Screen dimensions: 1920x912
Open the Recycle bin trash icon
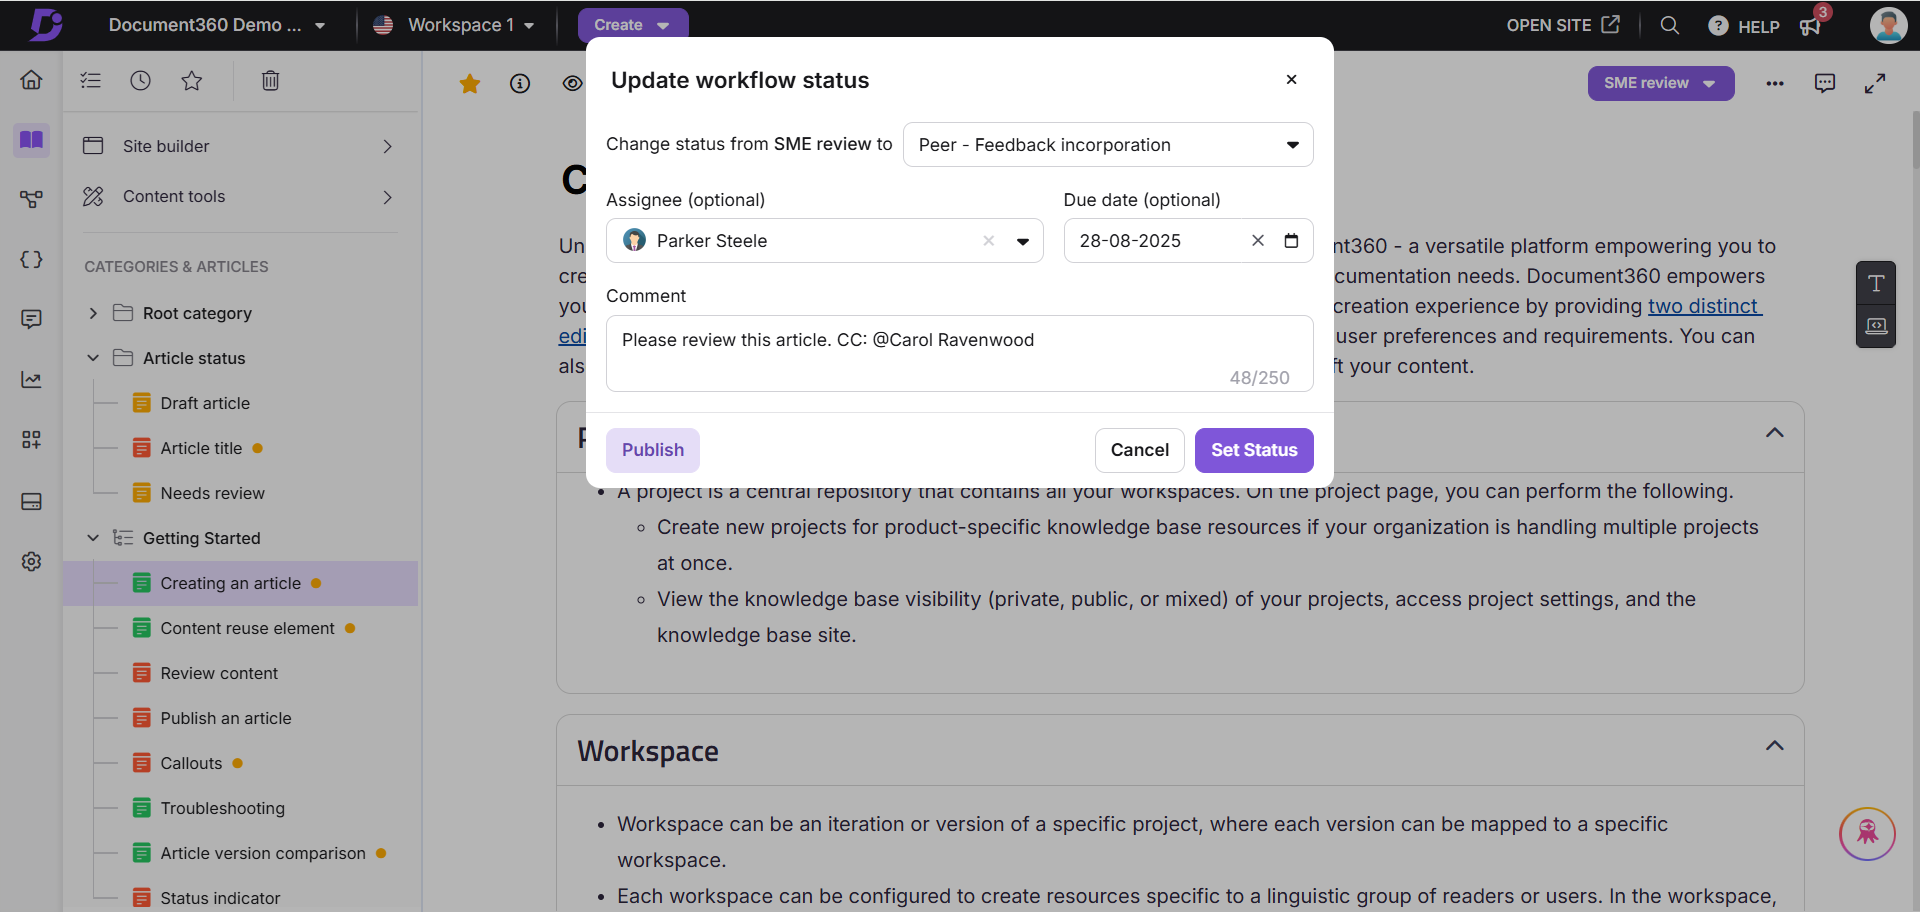270,81
